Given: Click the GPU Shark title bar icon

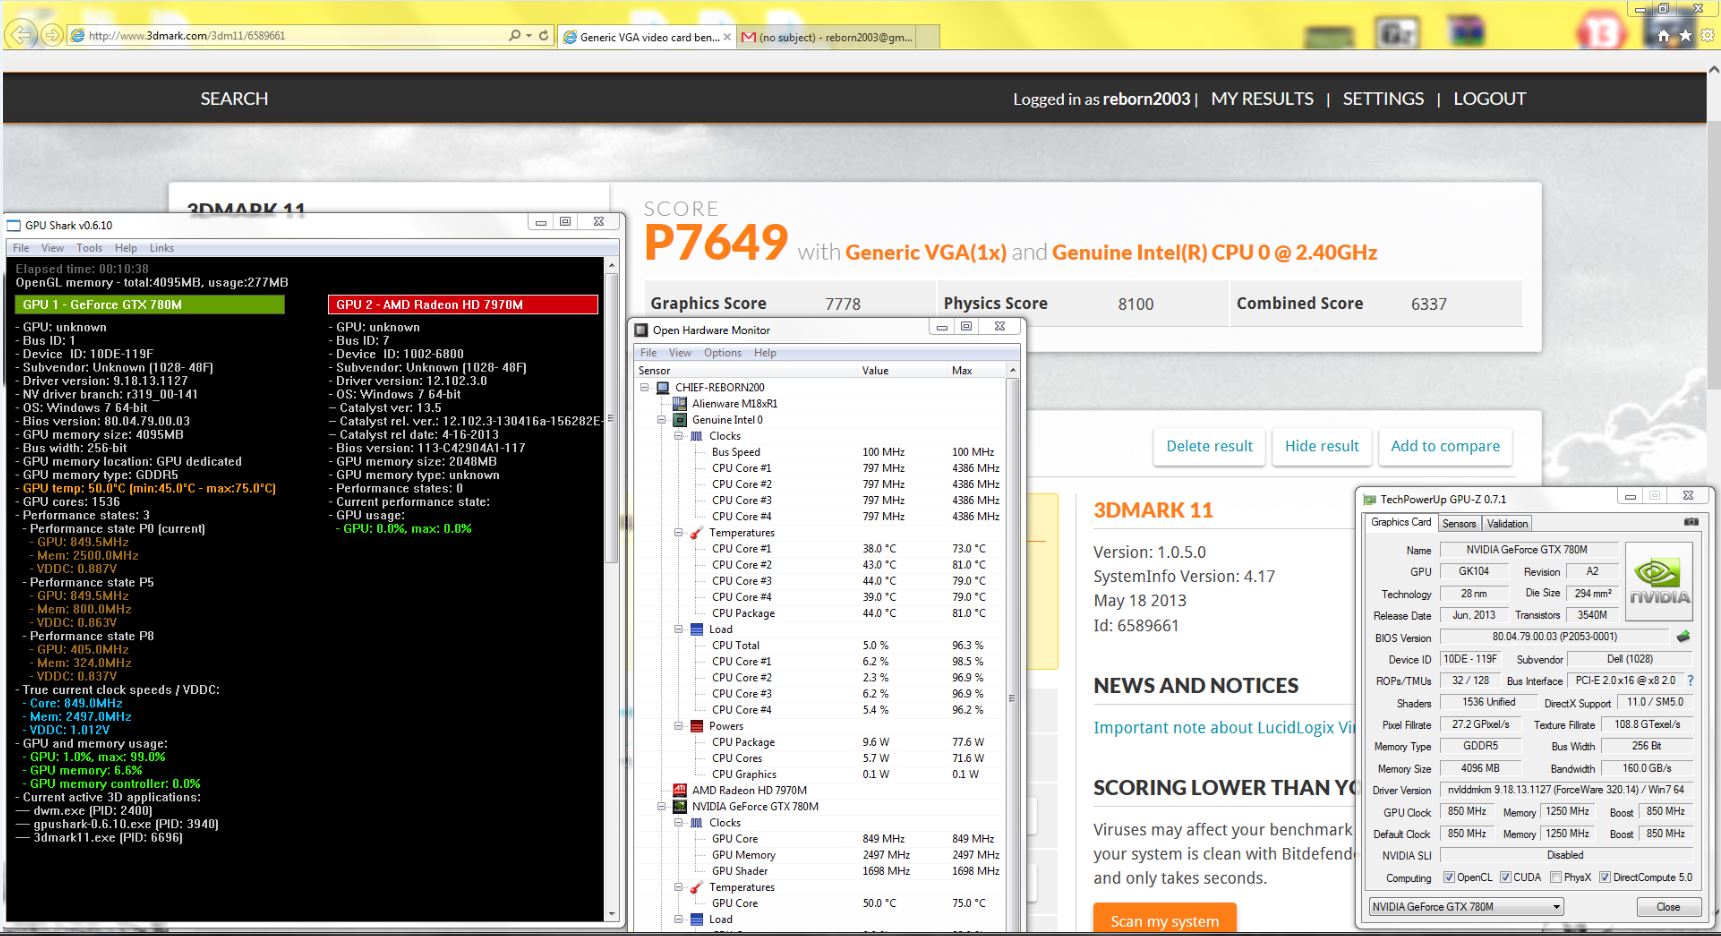Looking at the screenshot, I should [14, 225].
